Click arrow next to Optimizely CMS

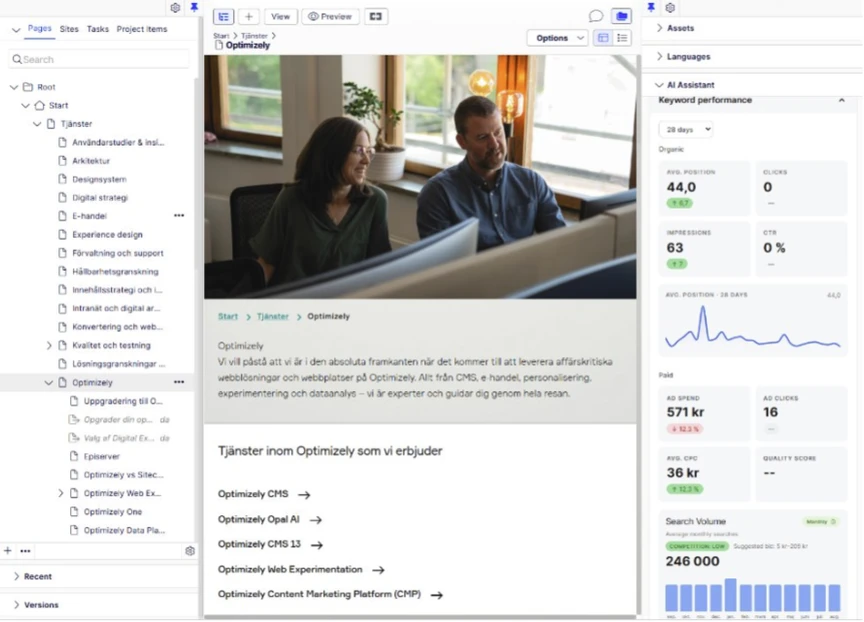304,495
